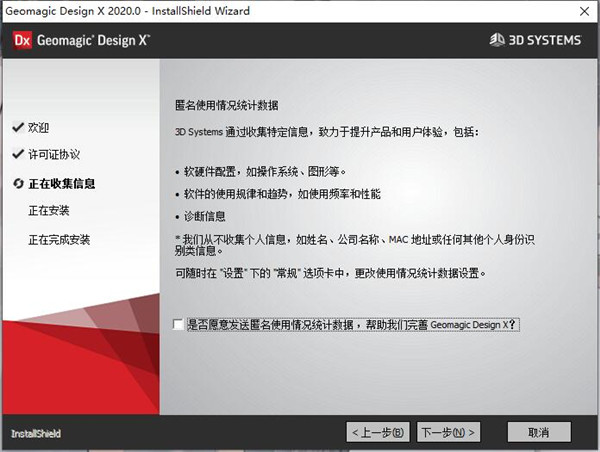This screenshot has height=452, width=600.
Task: Click the 3D Systems logo icon
Action: 497,39
